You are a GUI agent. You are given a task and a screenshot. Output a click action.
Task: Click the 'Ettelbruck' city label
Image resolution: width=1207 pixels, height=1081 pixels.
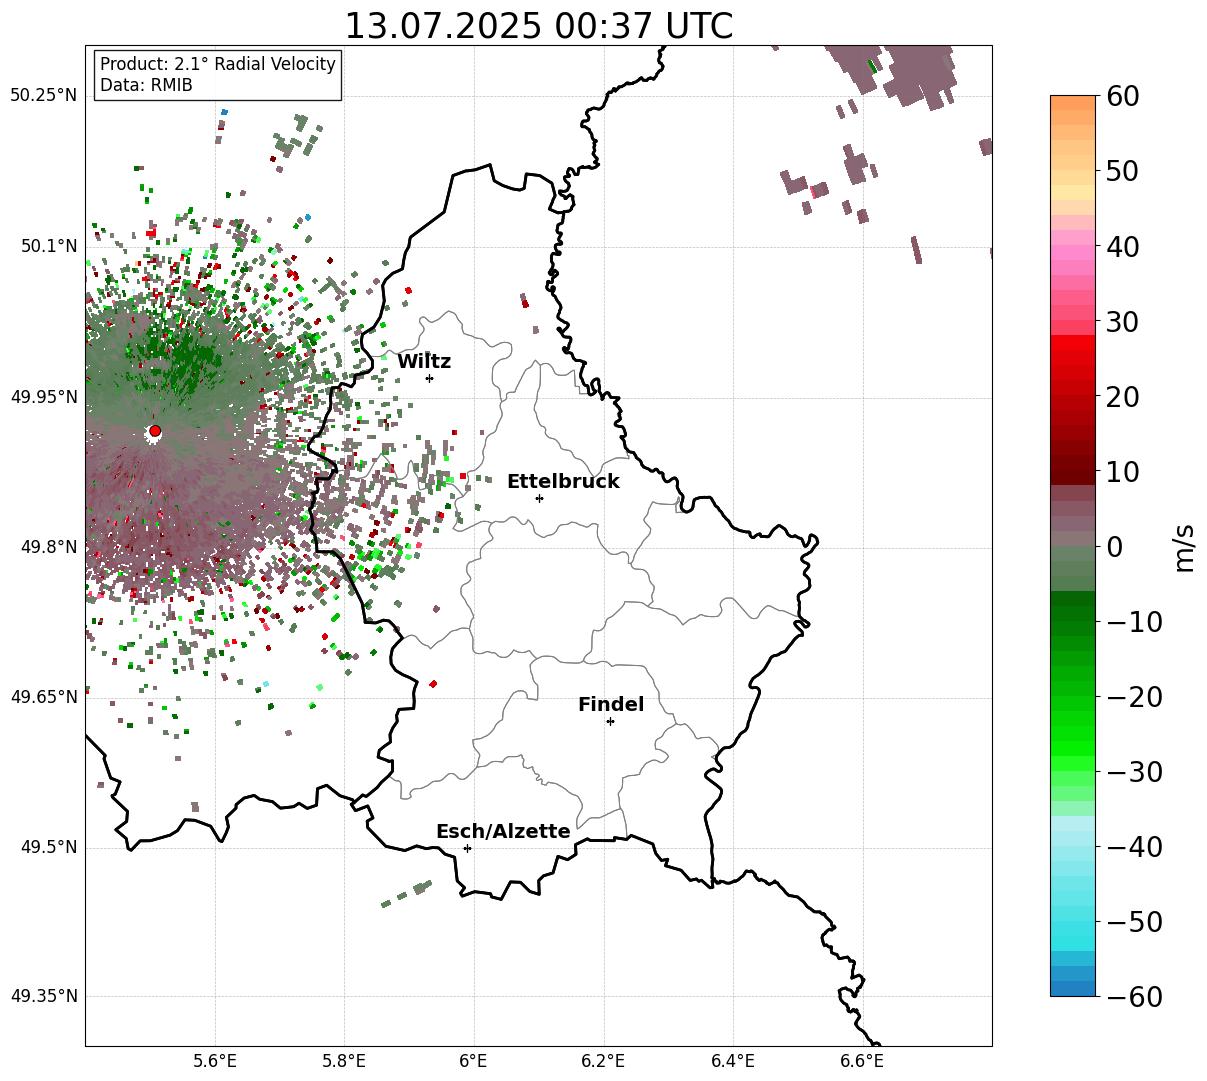tap(563, 482)
